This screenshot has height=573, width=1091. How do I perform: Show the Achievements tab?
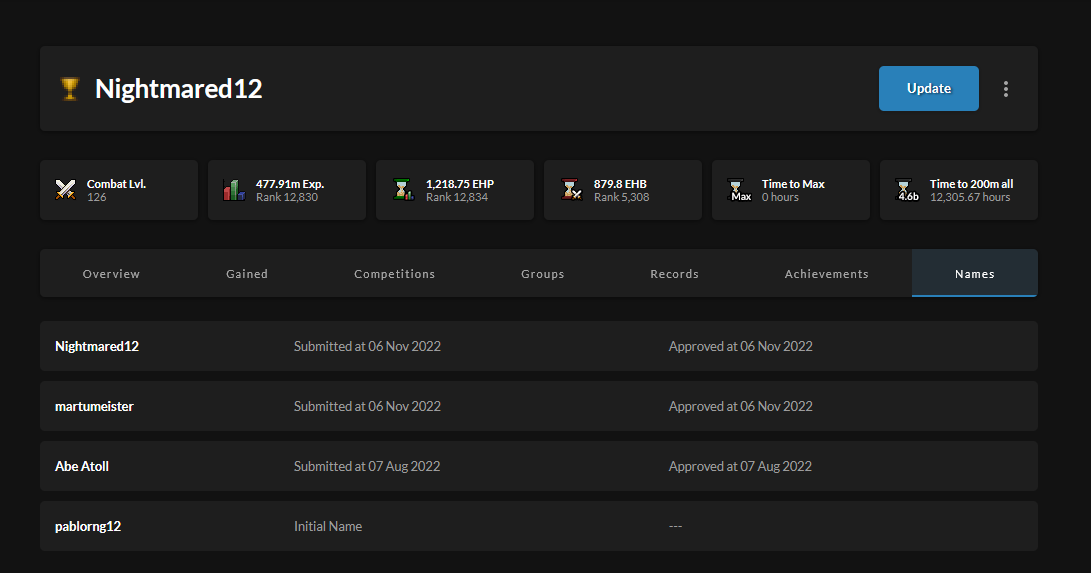click(x=826, y=274)
